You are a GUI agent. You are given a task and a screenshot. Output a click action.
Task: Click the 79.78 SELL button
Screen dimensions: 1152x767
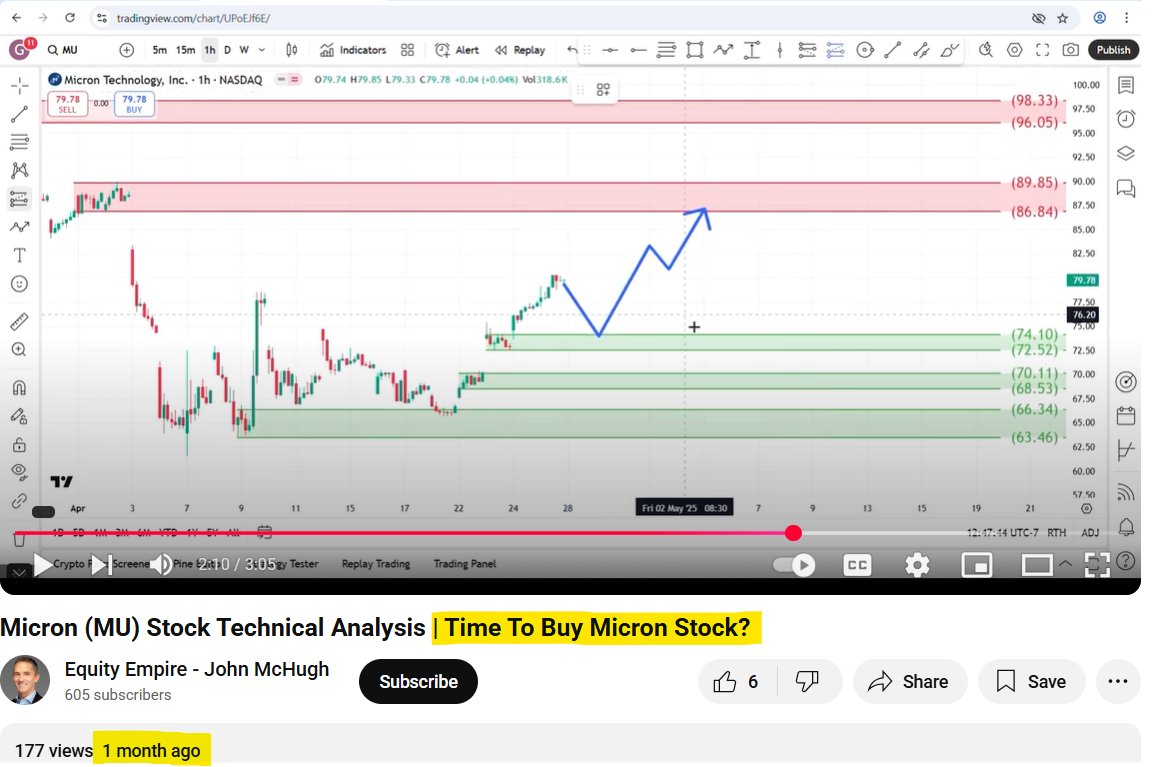click(68, 104)
